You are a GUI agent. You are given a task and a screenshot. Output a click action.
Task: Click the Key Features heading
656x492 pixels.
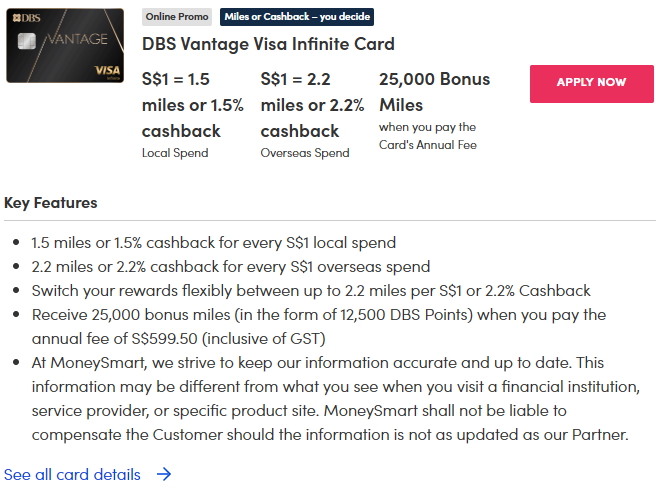click(x=51, y=203)
